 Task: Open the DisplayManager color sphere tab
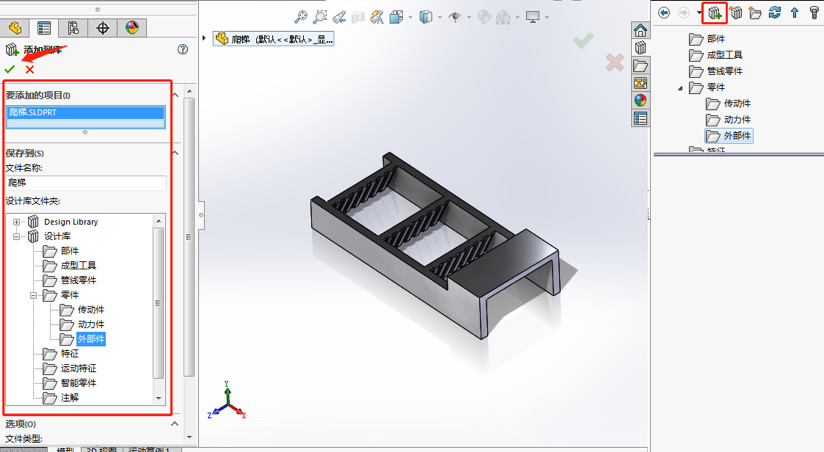pos(133,28)
